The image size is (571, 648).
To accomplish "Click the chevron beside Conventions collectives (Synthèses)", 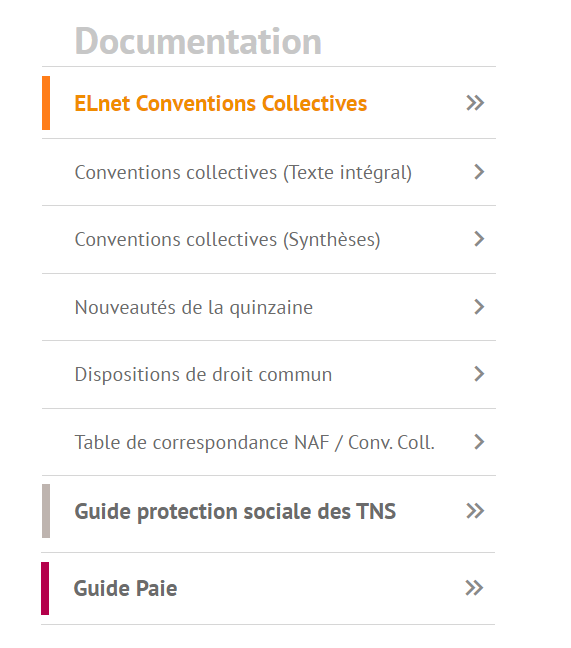I will tap(479, 239).
